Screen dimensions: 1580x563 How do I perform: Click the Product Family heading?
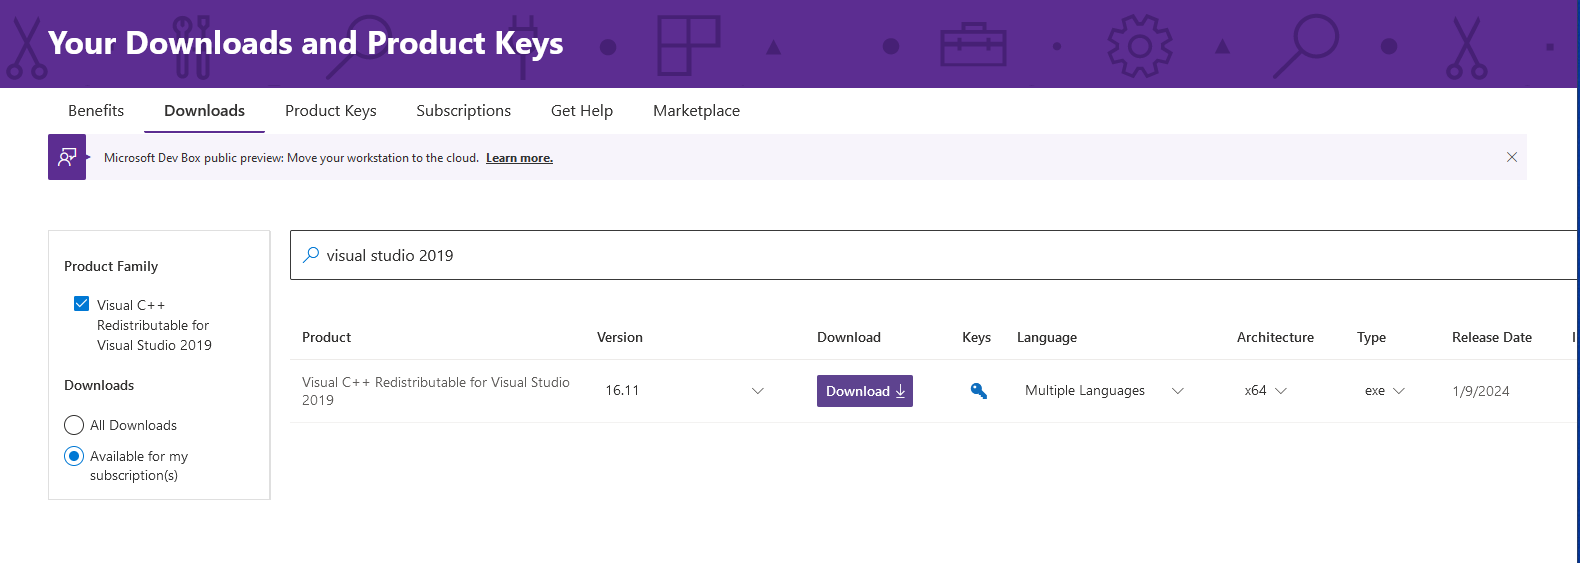coord(111,266)
